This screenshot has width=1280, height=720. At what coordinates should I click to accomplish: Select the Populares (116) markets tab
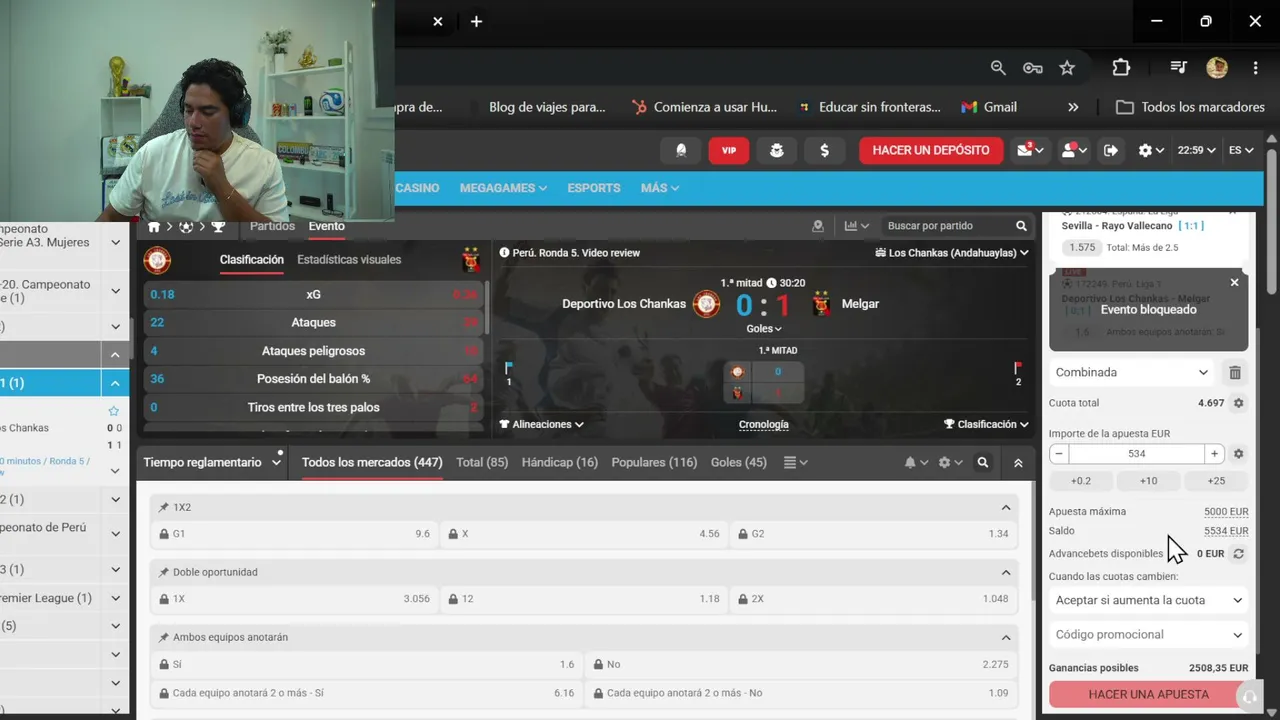pyautogui.click(x=654, y=463)
